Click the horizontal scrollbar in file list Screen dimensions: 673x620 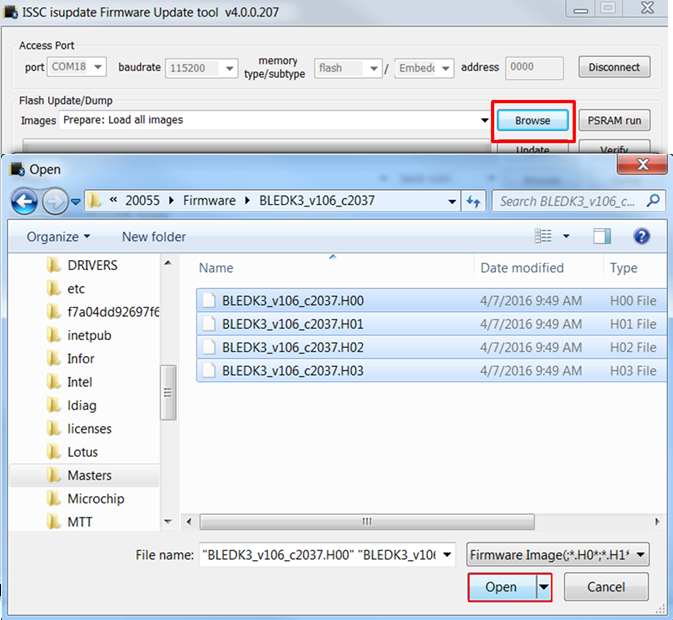[366, 522]
